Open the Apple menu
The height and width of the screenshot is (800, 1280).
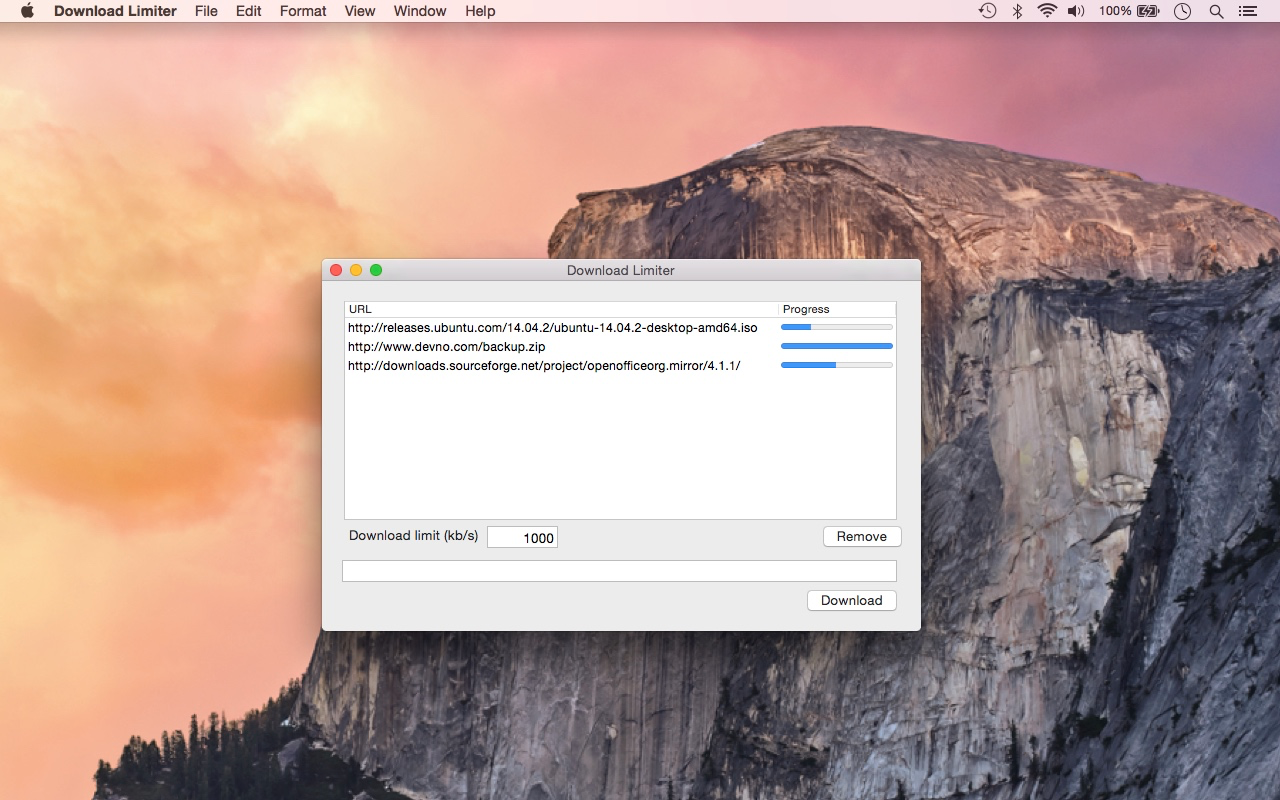(27, 11)
